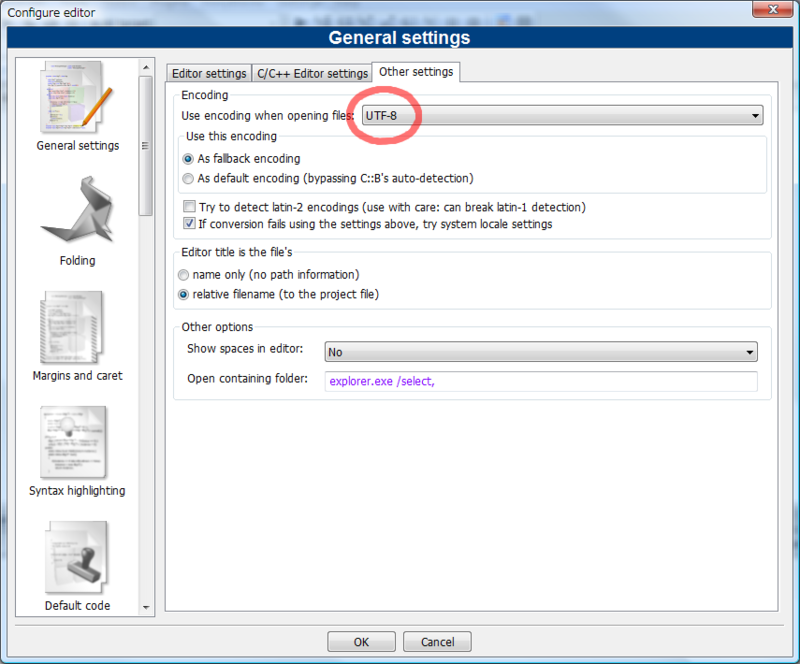The height and width of the screenshot is (664, 800).
Task: Close the Configure editor window
Action: 772,9
